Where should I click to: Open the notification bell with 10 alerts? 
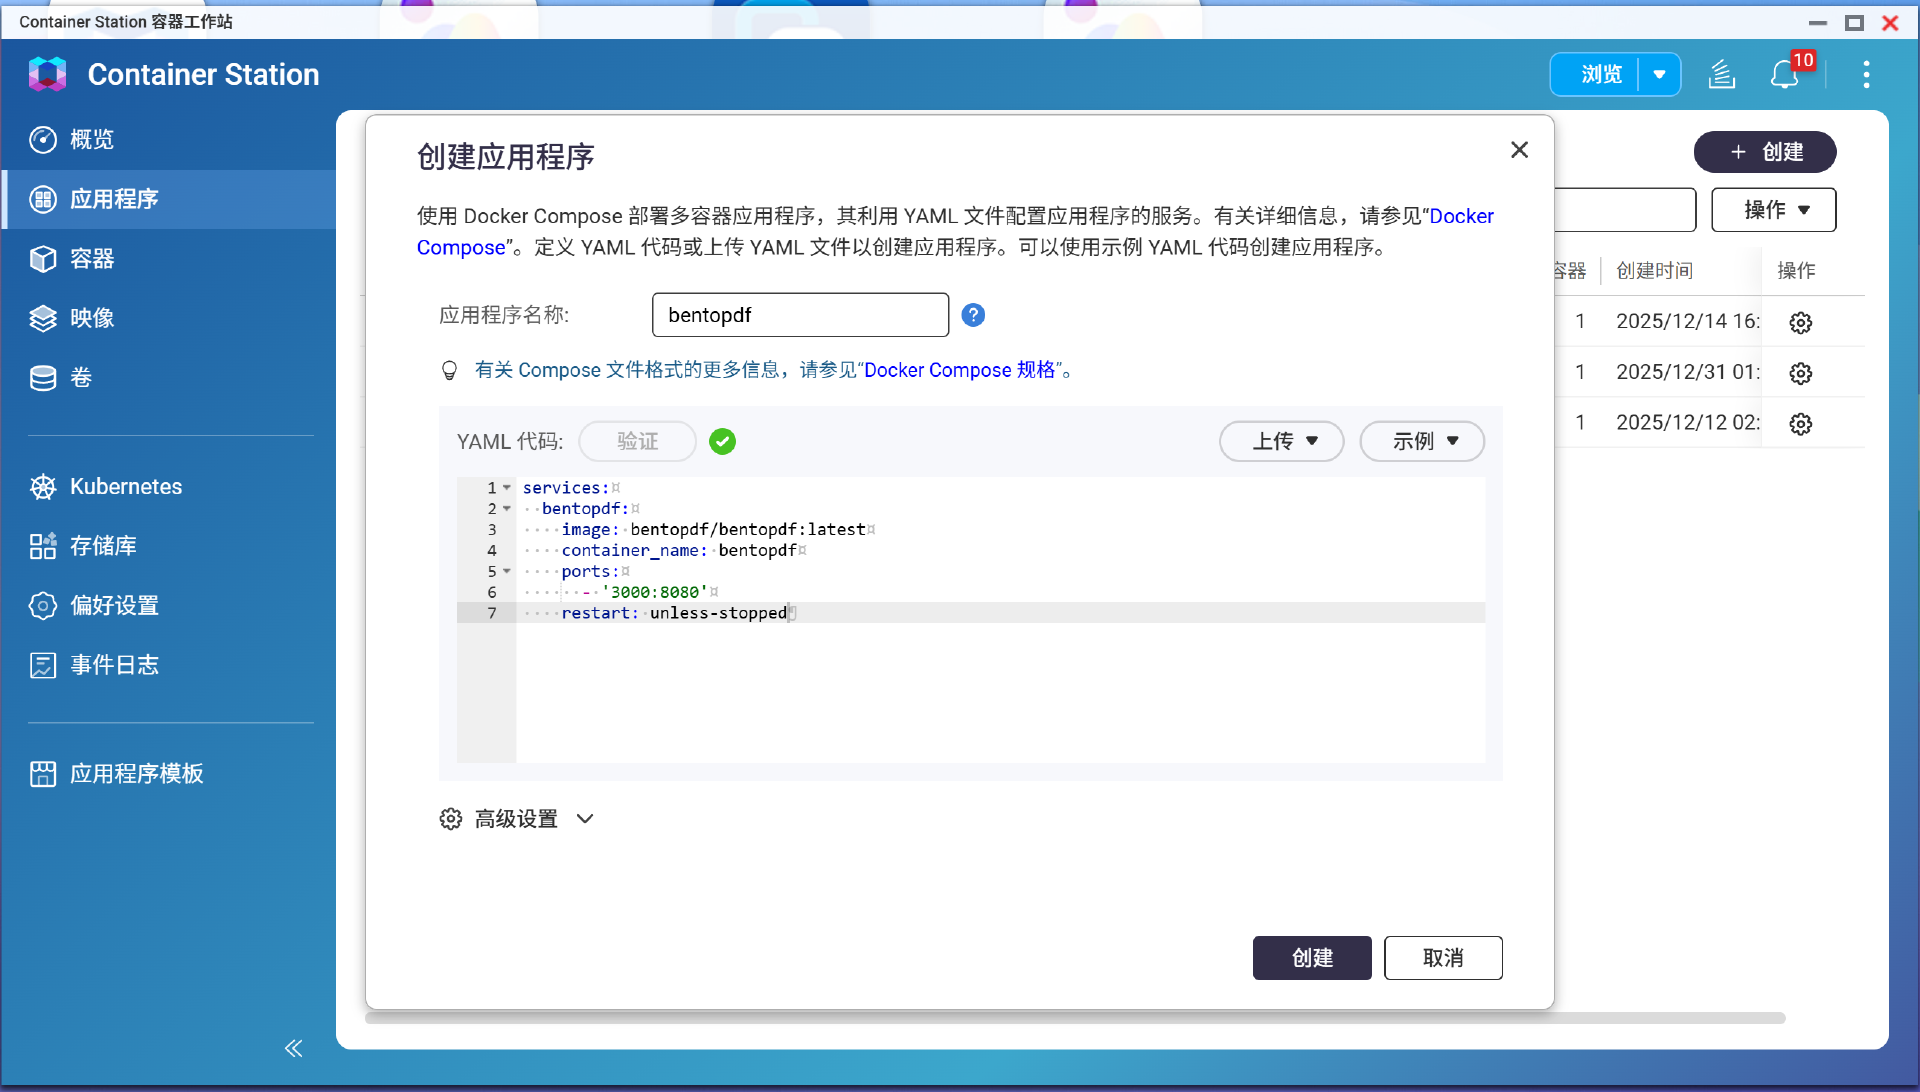[1785, 74]
